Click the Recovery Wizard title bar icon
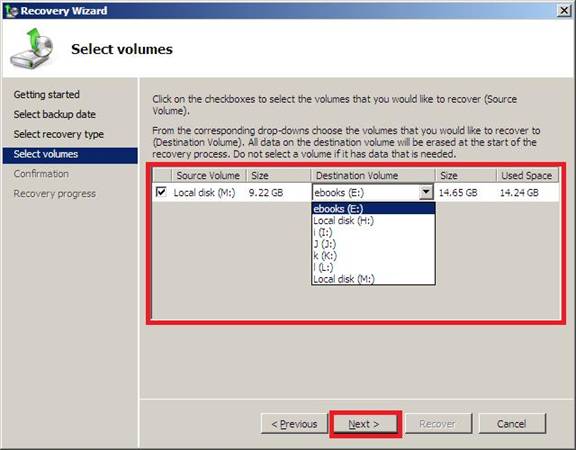 click(11, 11)
